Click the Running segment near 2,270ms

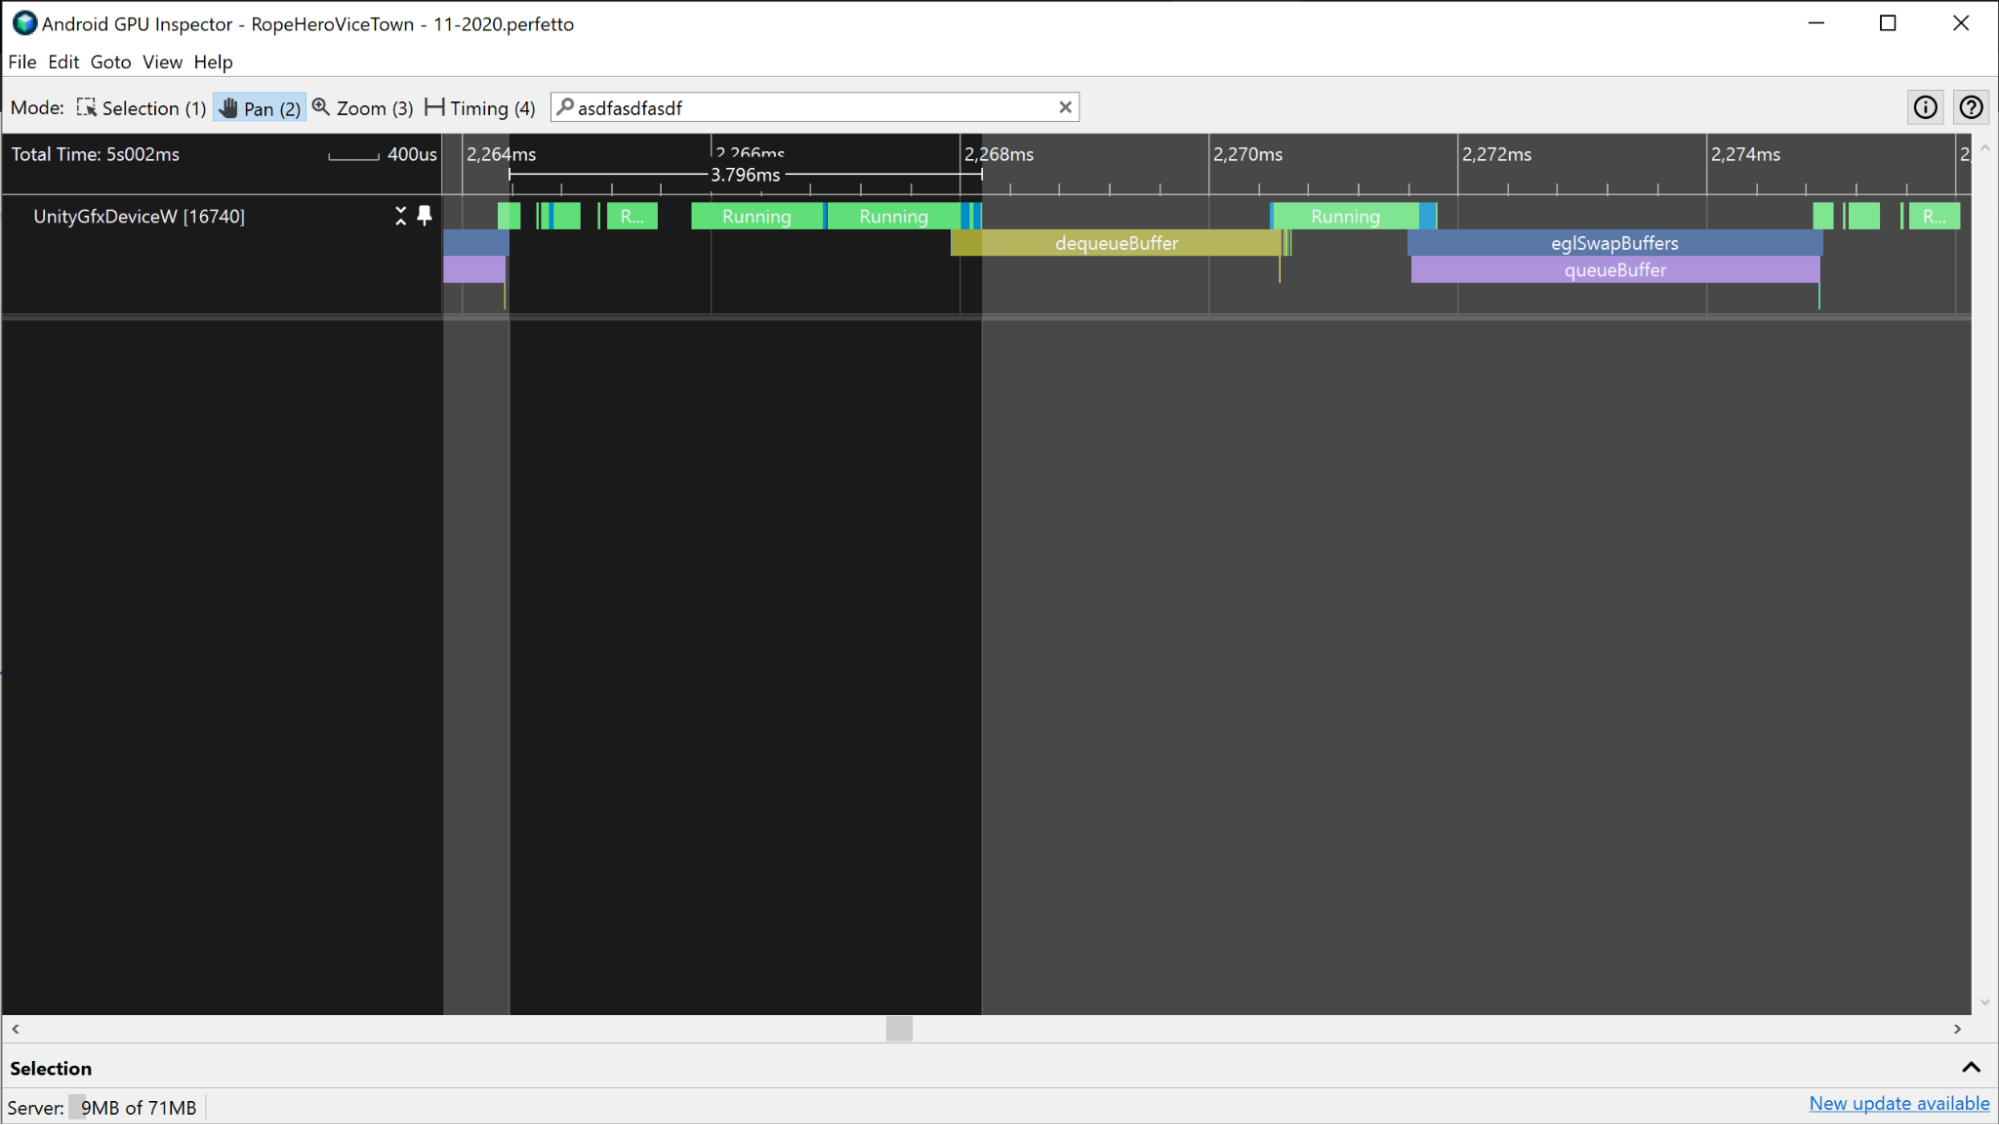1344,216
